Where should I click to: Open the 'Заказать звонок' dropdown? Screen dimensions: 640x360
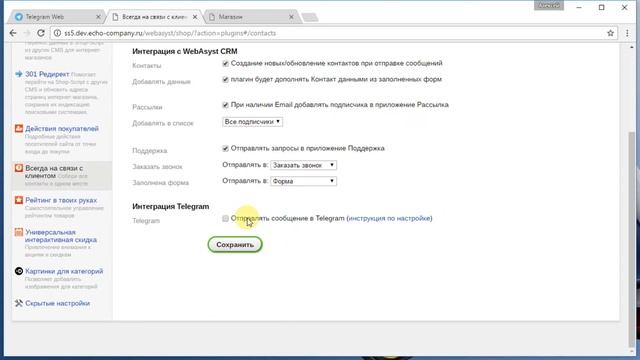303,165
